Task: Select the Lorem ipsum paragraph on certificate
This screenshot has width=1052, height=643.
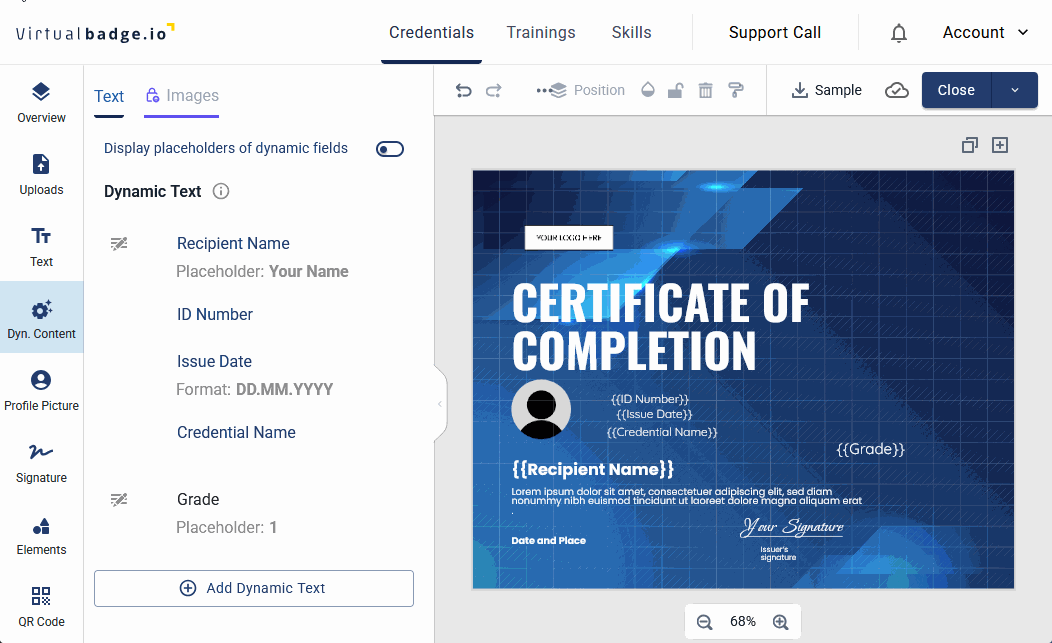Action: pyautogui.click(x=686, y=496)
